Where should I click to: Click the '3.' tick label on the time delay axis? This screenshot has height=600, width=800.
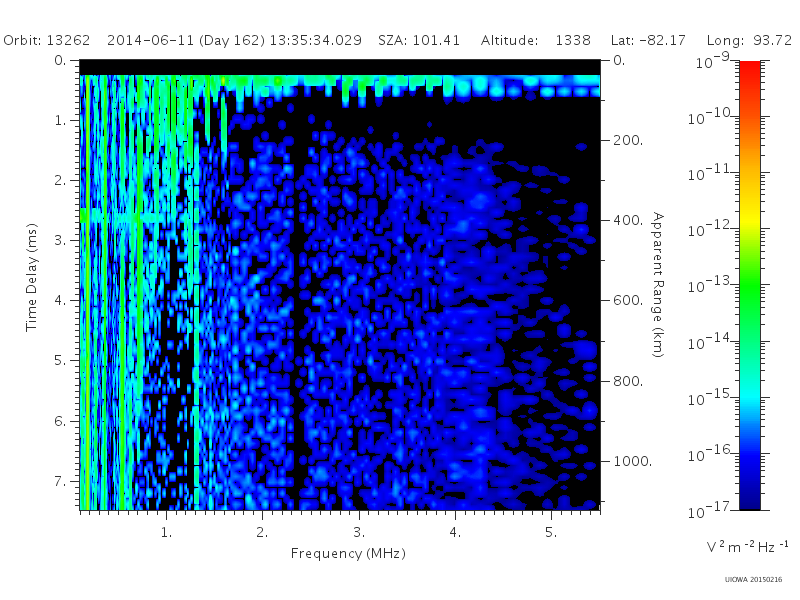60,240
